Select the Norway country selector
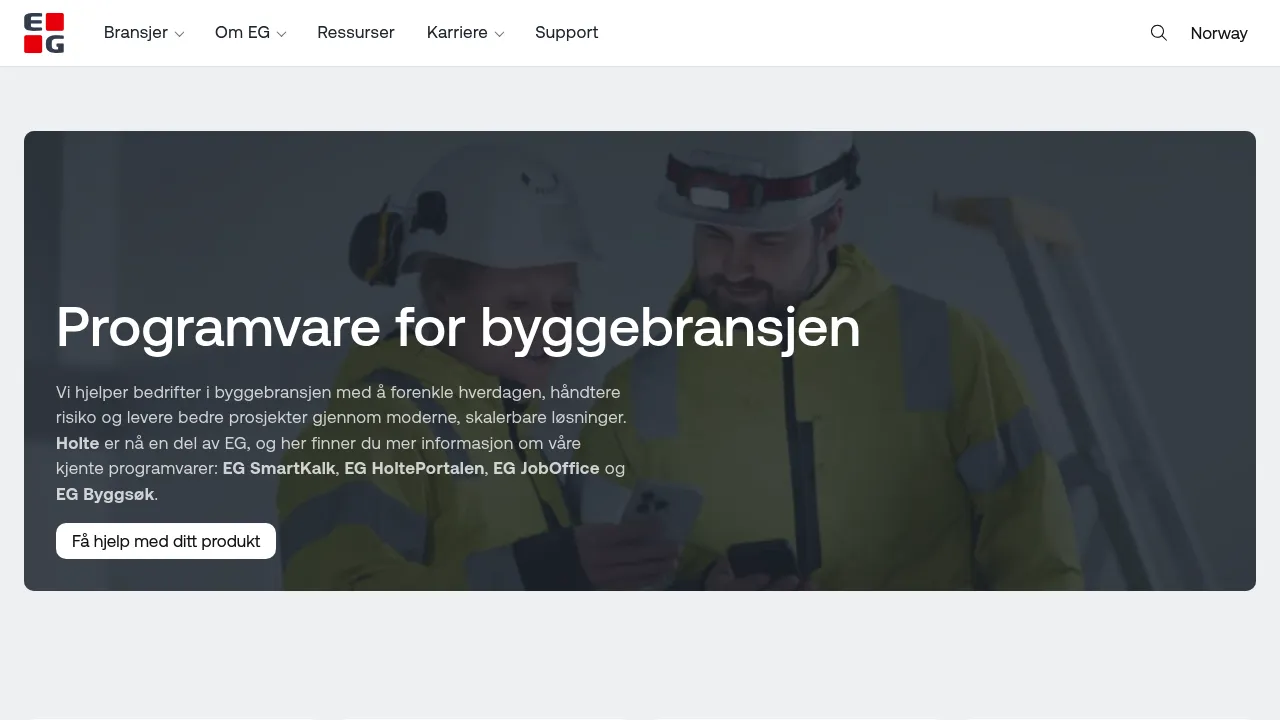The width and height of the screenshot is (1280, 720). pyautogui.click(x=1219, y=33)
